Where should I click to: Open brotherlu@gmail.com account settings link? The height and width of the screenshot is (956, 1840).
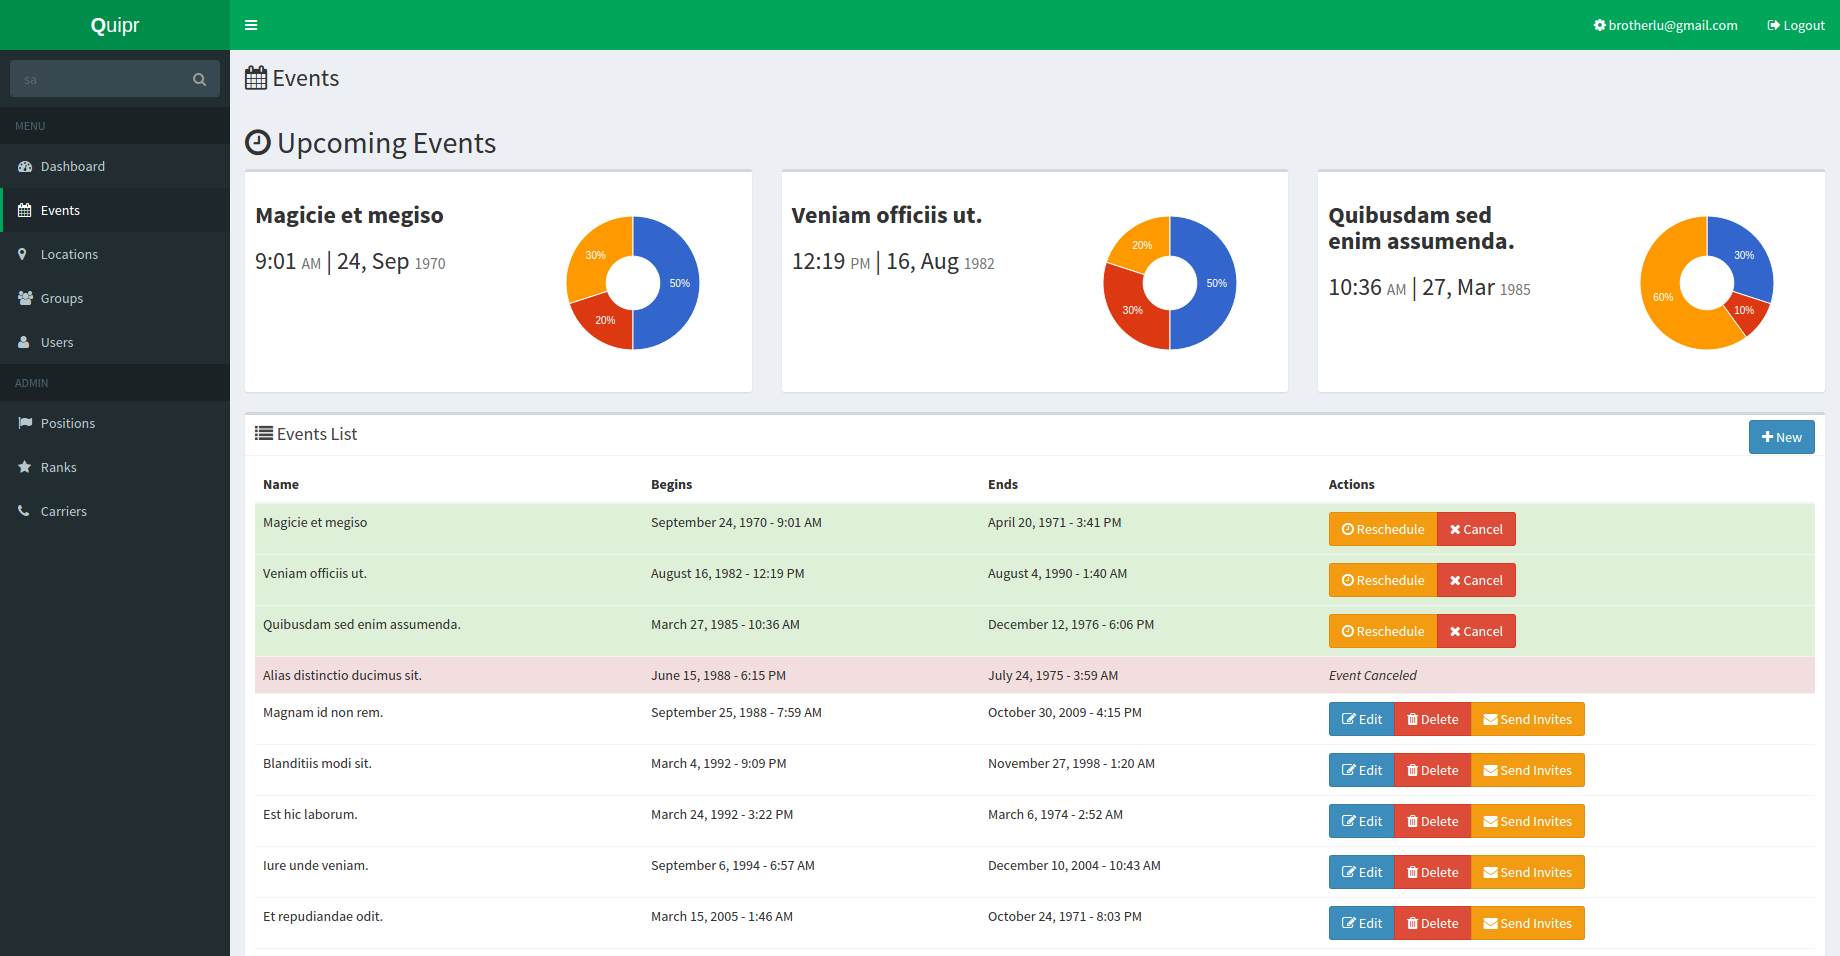(1666, 25)
